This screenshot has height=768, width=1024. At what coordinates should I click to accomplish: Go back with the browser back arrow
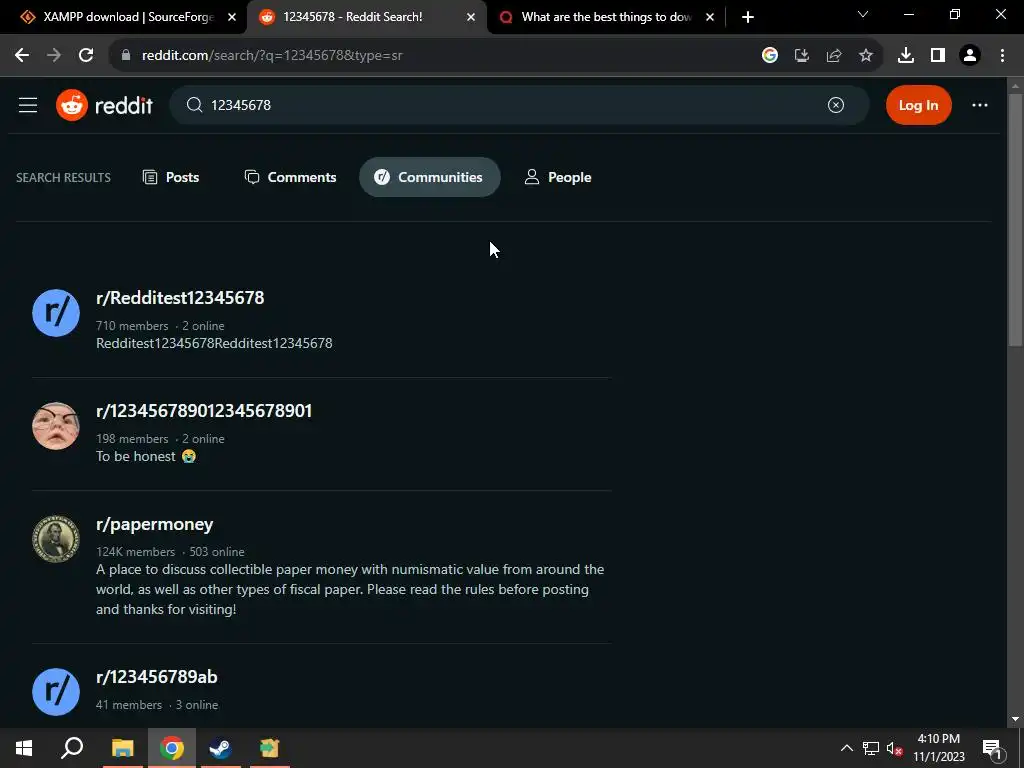click(x=22, y=56)
